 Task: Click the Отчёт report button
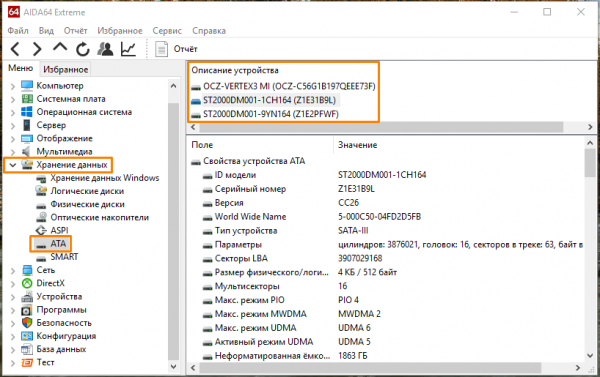coord(176,49)
